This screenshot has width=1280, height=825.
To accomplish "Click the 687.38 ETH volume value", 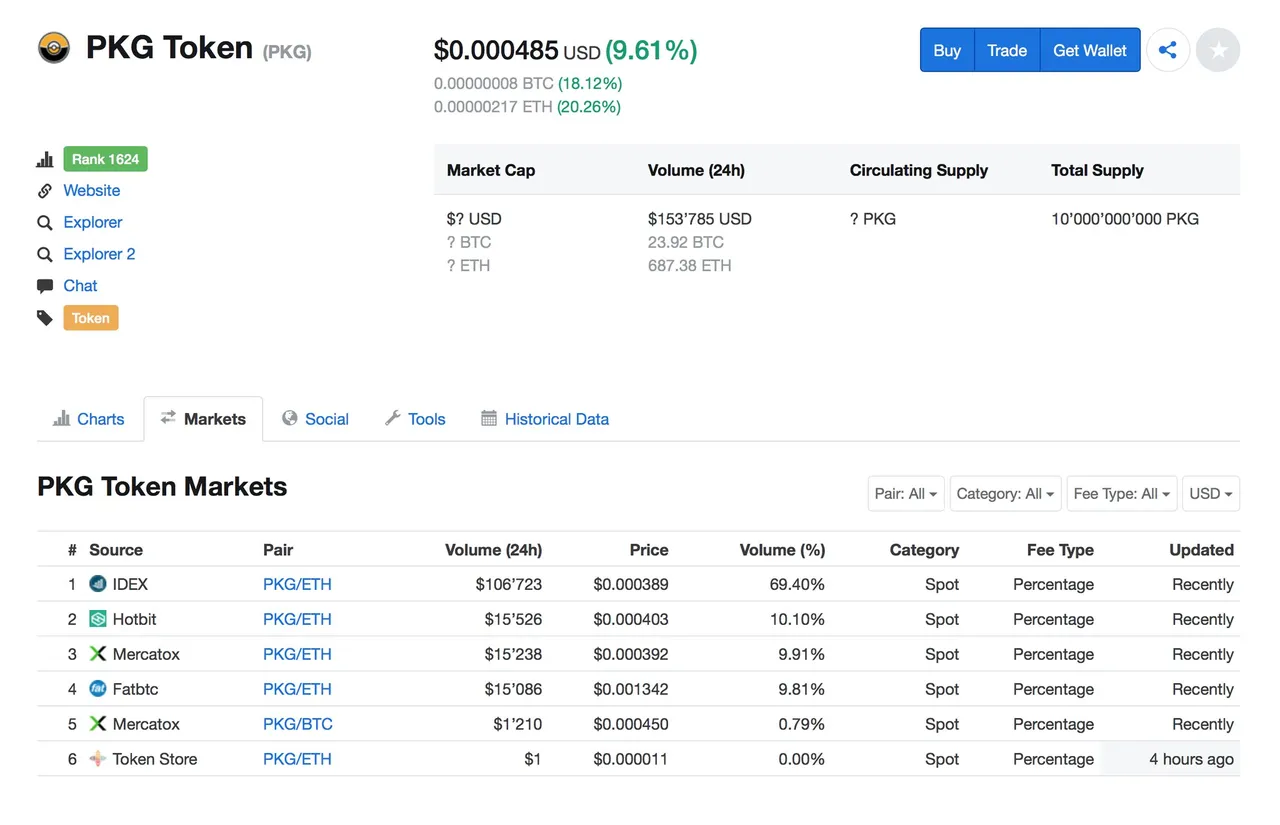I will (x=690, y=266).
